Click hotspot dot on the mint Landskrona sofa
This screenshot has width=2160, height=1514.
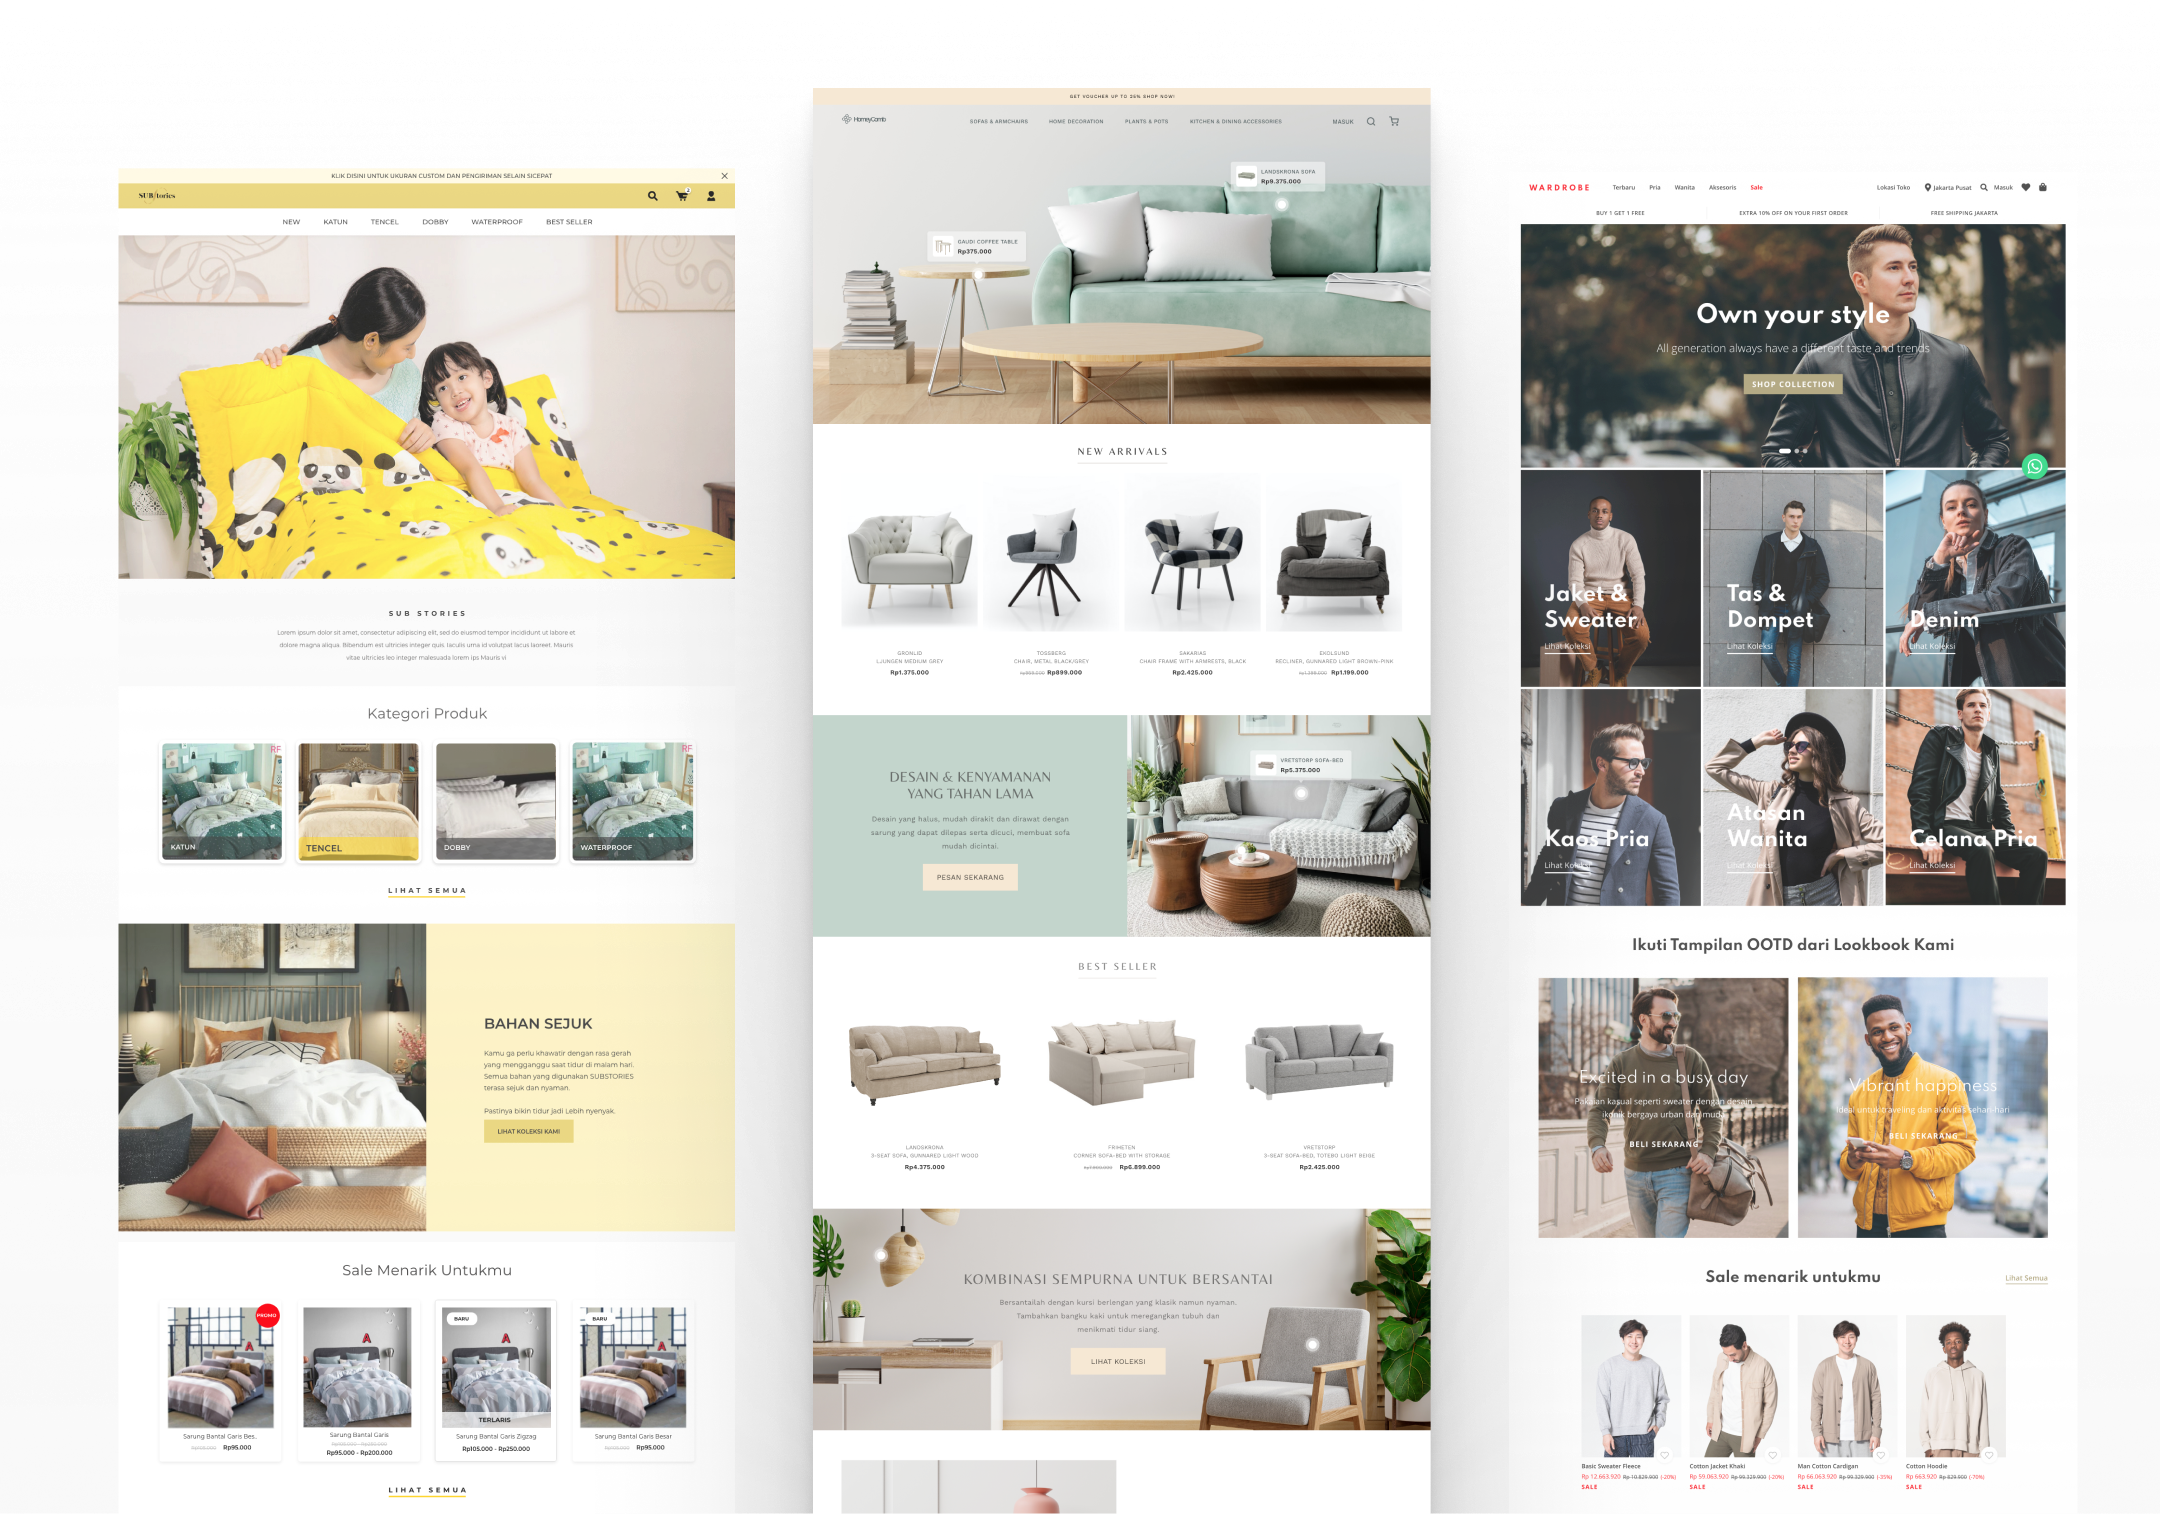pyautogui.click(x=1282, y=205)
